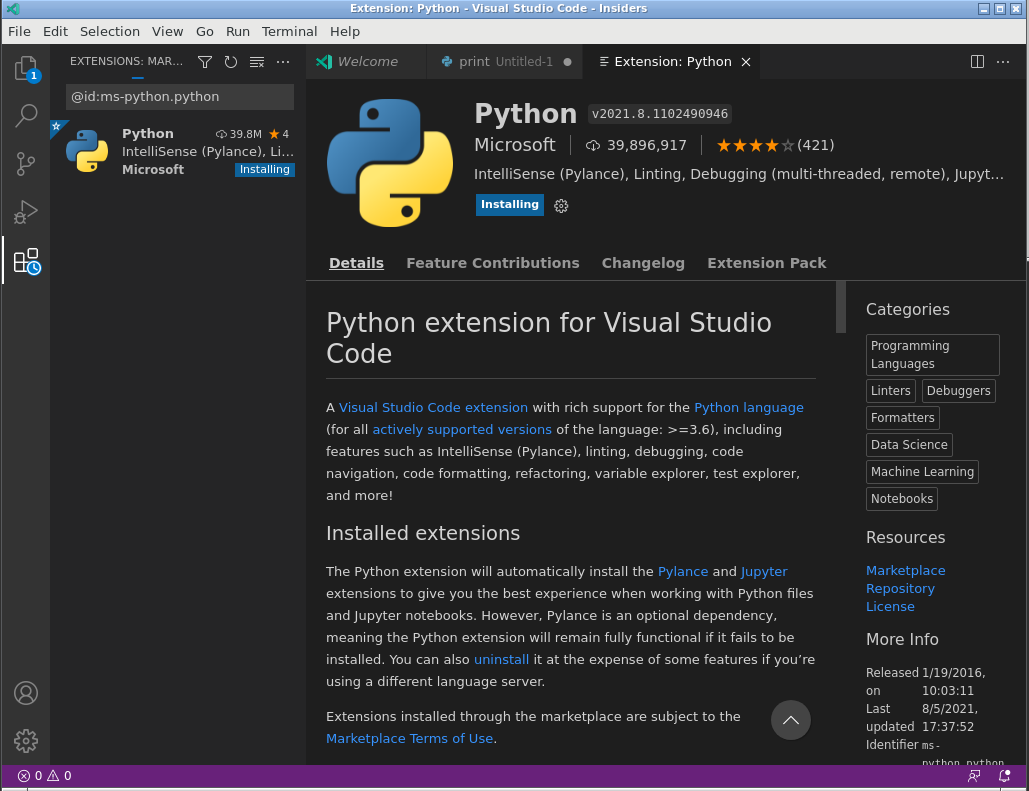Image resolution: width=1029 pixels, height=791 pixels.
Task: Open the Run menu
Action: (238, 32)
